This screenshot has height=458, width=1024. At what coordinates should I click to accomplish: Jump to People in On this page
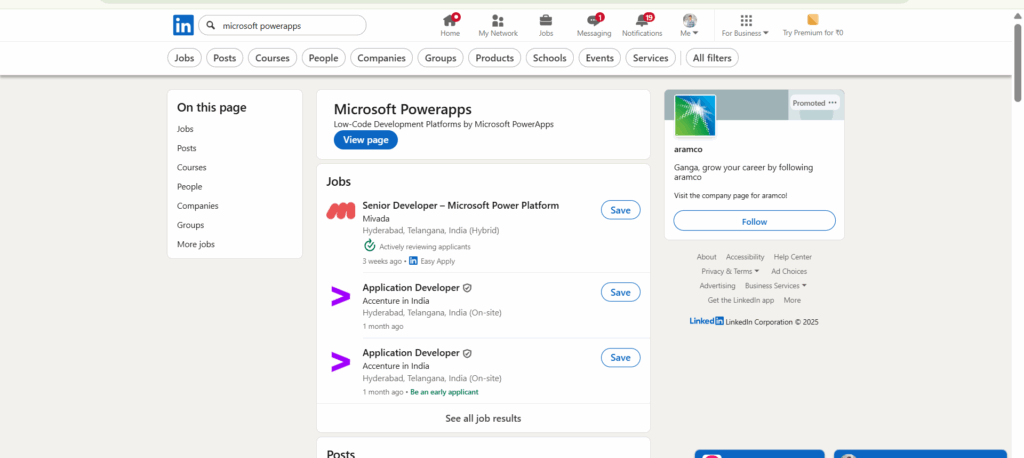click(189, 187)
